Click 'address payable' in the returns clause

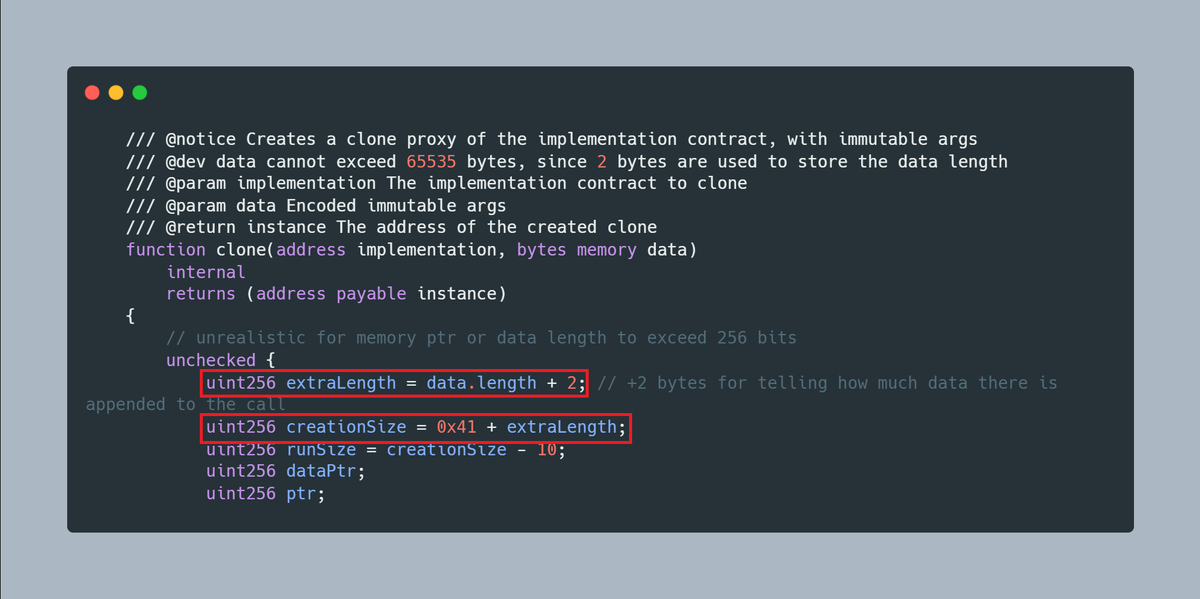[331, 294]
